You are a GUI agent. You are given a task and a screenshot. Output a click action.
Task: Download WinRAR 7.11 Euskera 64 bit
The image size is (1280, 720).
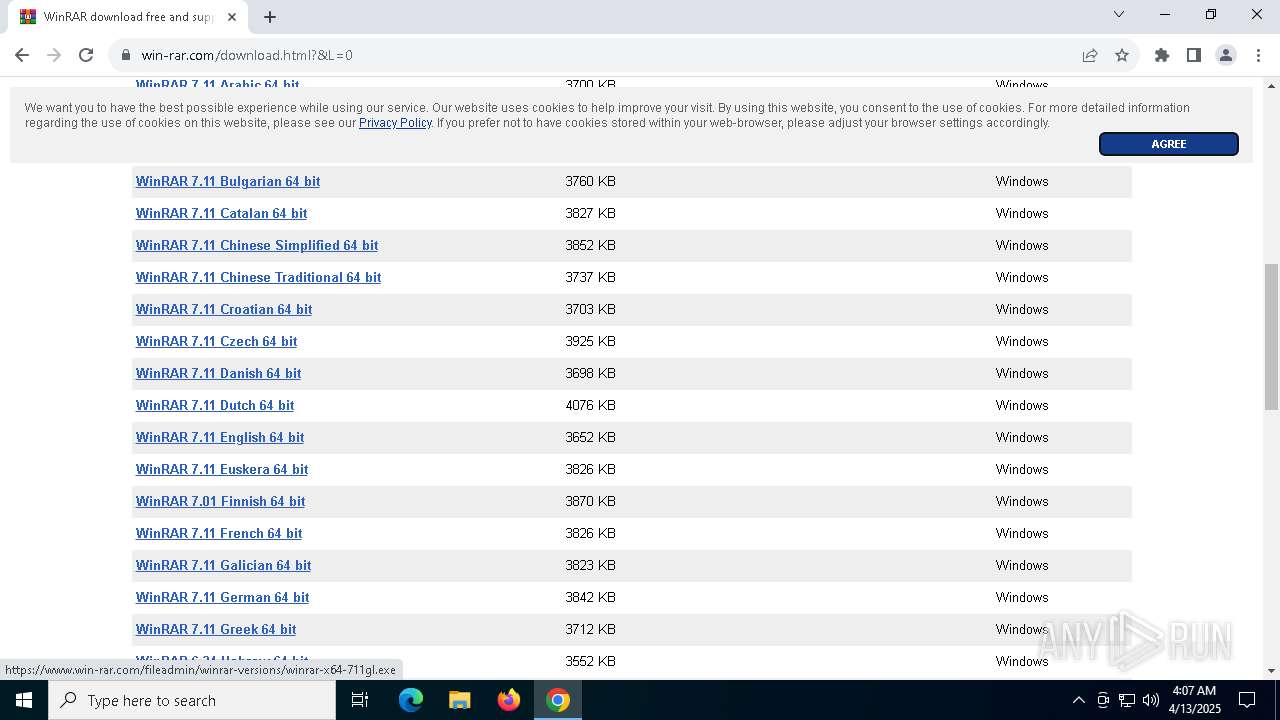[222, 469]
